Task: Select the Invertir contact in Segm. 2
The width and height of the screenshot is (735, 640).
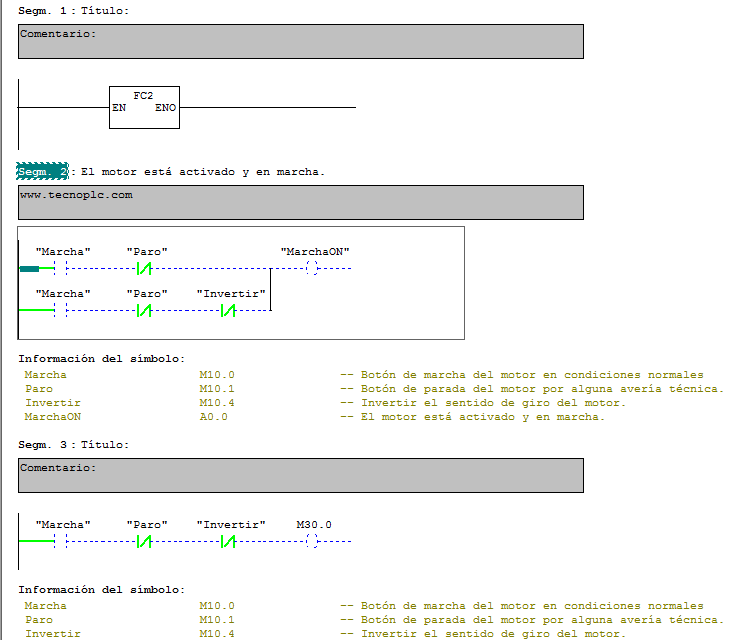Action: (x=228, y=311)
